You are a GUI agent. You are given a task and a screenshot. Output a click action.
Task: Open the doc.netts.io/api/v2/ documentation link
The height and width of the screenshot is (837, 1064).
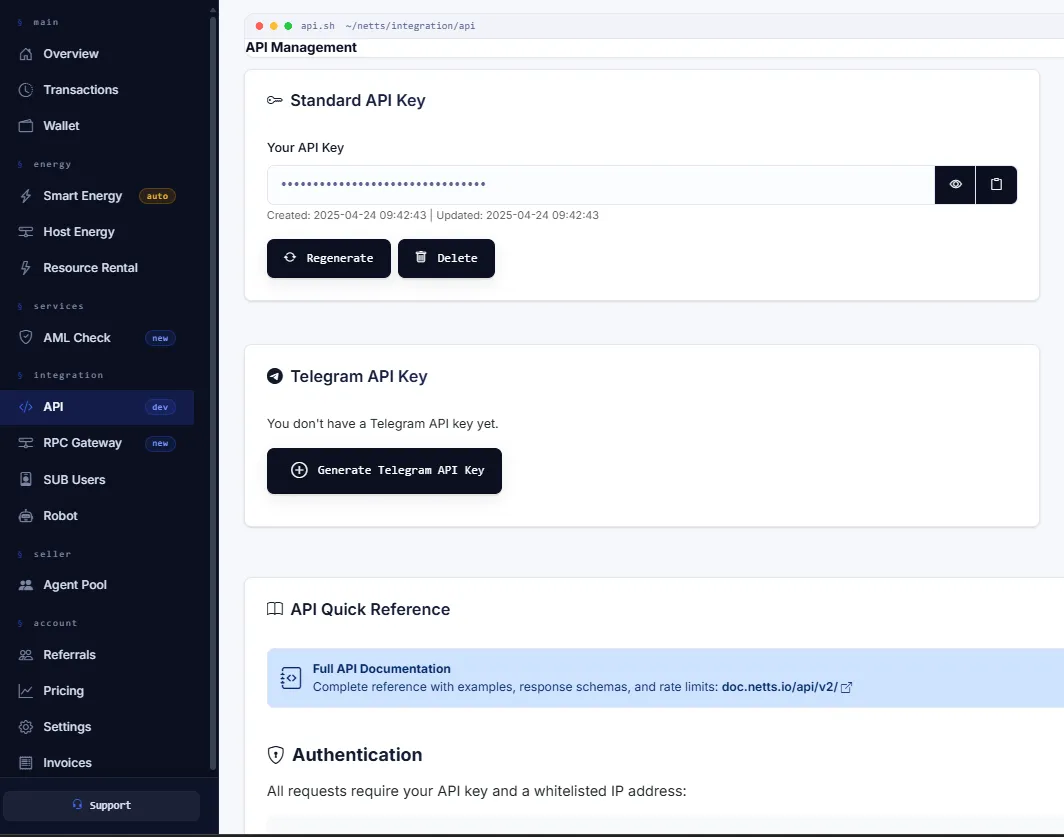pos(786,687)
